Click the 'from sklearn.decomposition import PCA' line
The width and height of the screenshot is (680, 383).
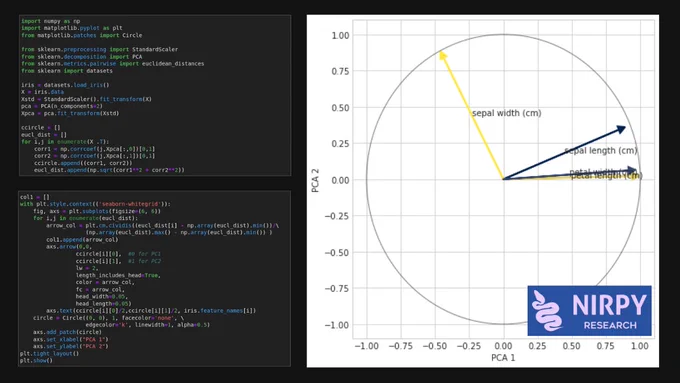82,56
